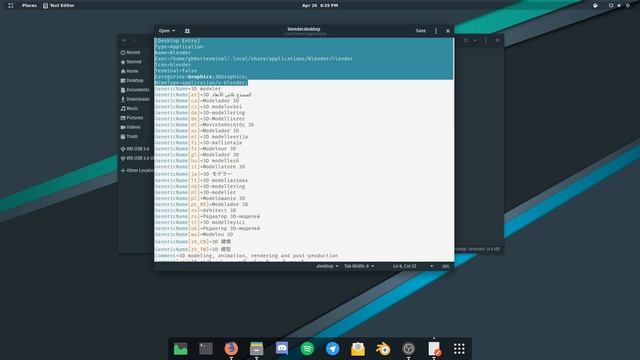The height and width of the screenshot is (360, 640).
Task: Switch to Text Editor in the dock
Action: (434, 349)
